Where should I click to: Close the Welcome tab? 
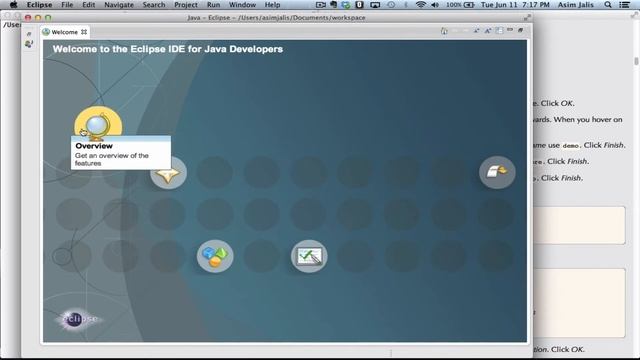click(x=84, y=32)
